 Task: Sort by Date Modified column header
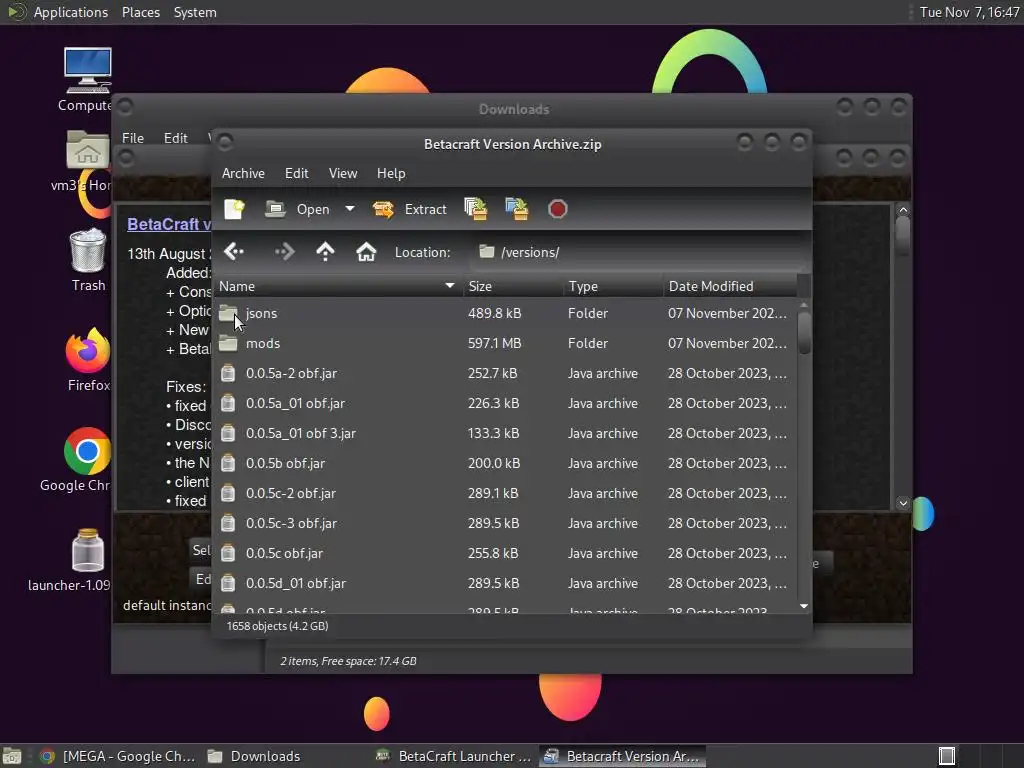coord(730,286)
